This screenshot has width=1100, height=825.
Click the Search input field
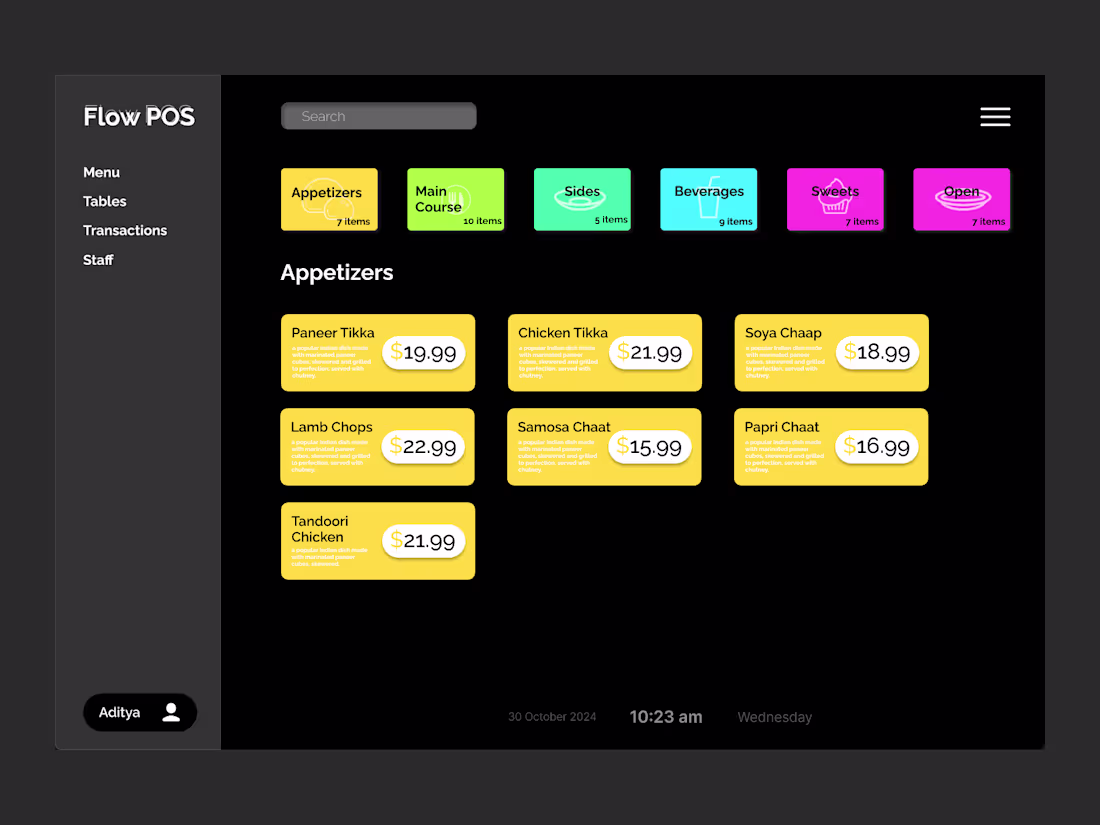(x=378, y=116)
